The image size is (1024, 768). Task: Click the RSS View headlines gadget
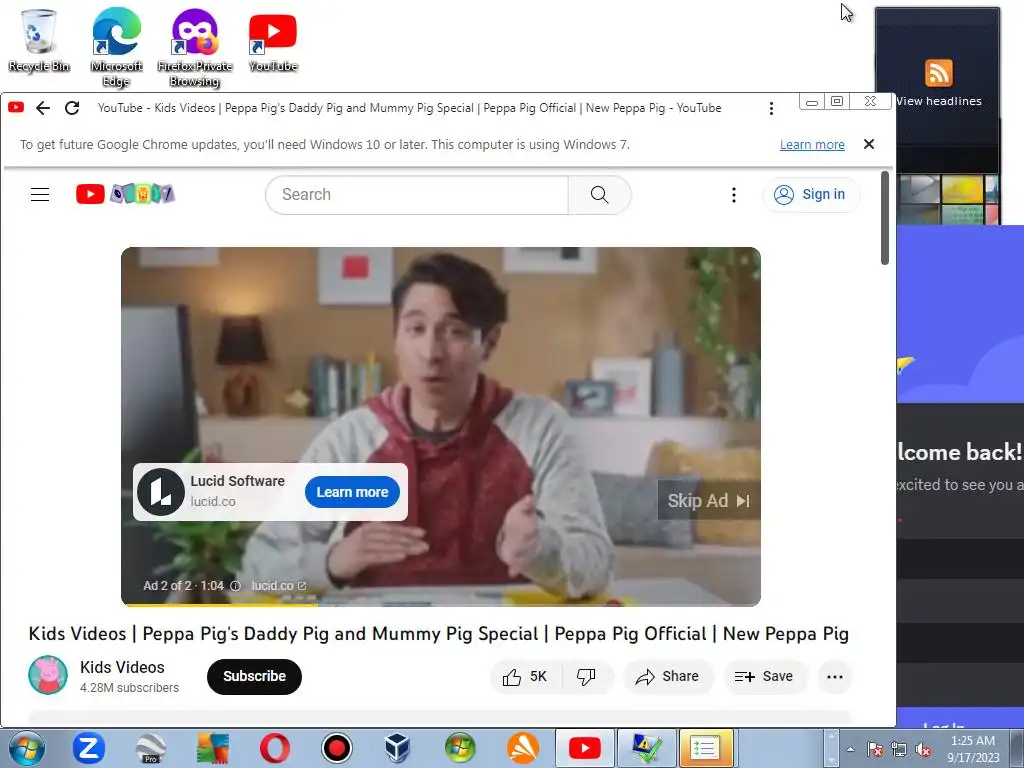tap(938, 83)
